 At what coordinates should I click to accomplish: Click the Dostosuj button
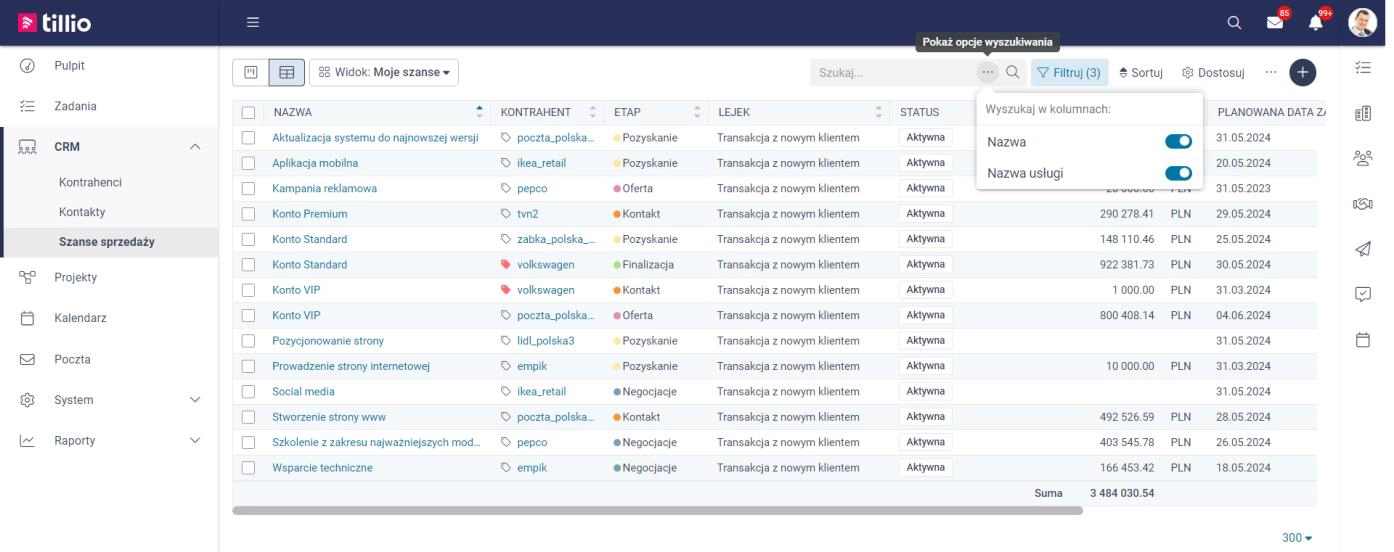(1213, 72)
